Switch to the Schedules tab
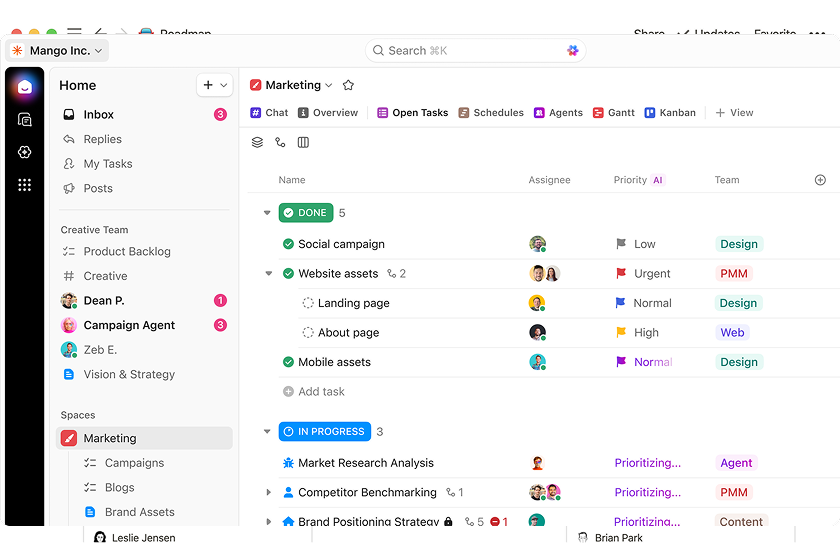The width and height of the screenshot is (840, 560). (491, 113)
